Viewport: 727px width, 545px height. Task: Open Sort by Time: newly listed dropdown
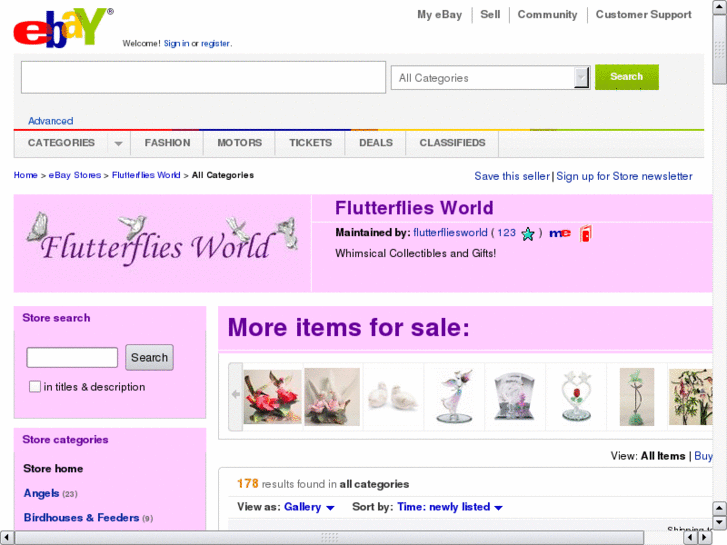pos(450,507)
